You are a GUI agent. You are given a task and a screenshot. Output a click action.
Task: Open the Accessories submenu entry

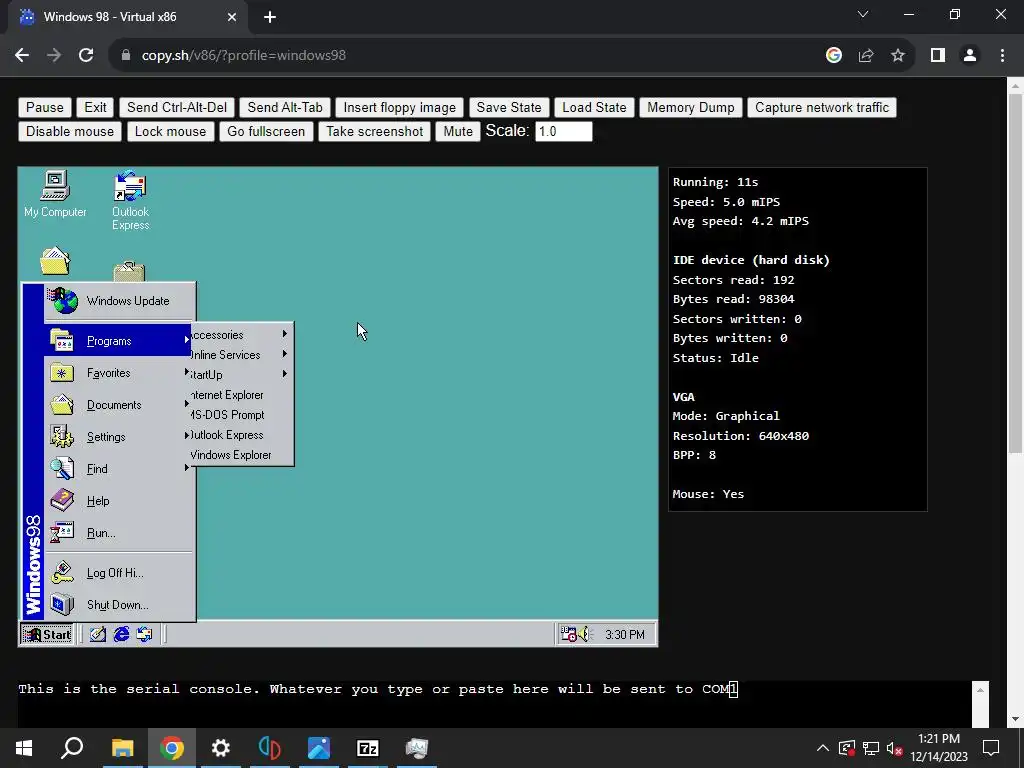point(241,335)
